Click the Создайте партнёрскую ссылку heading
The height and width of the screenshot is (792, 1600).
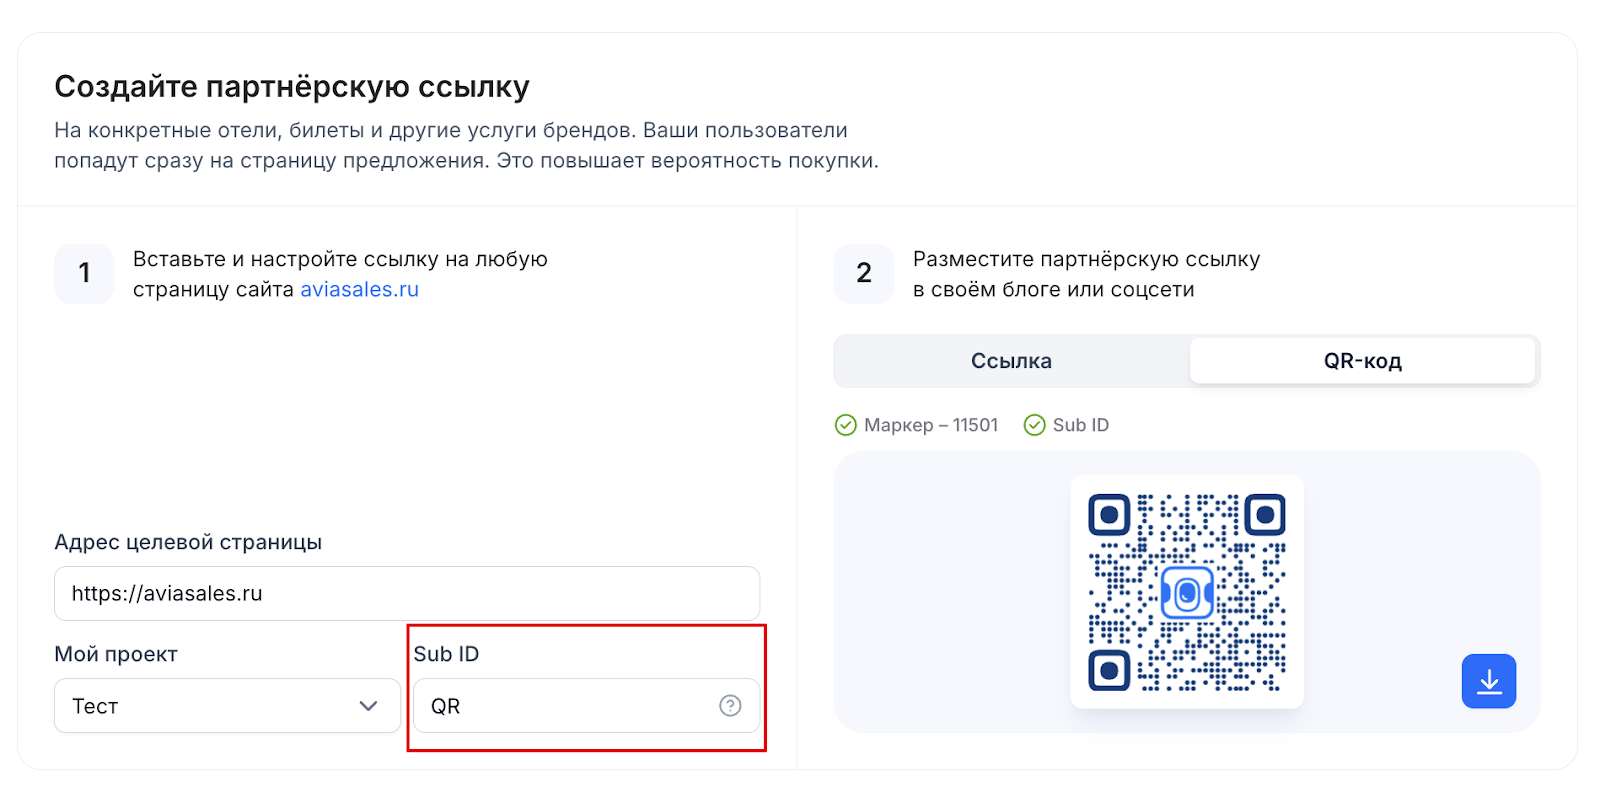pos(292,87)
